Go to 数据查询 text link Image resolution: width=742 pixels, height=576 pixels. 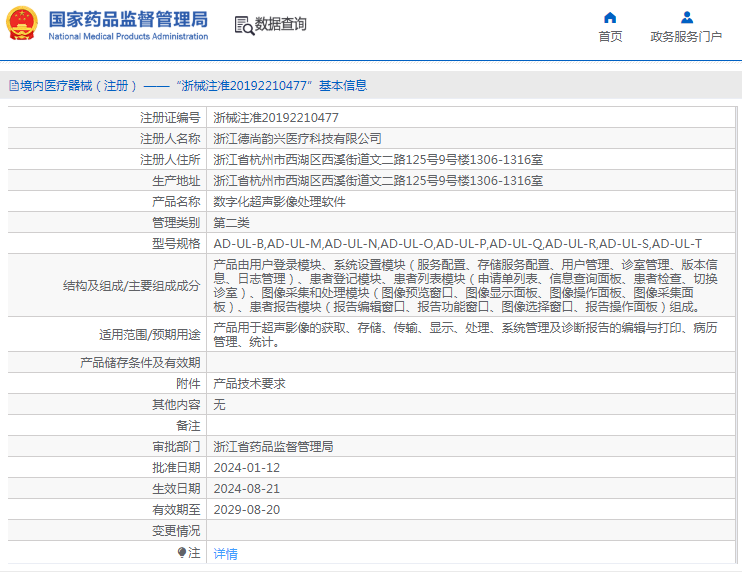tap(281, 24)
